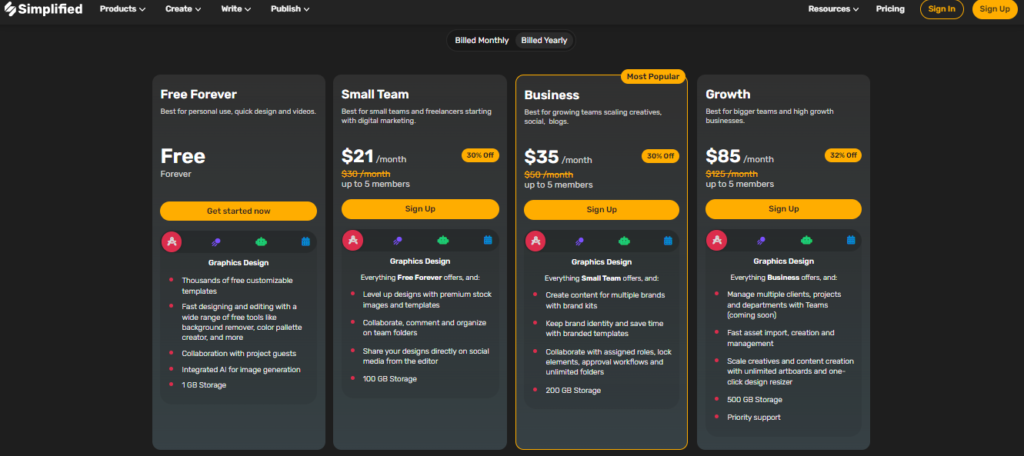Switch to Billed Monthly pricing

482,41
